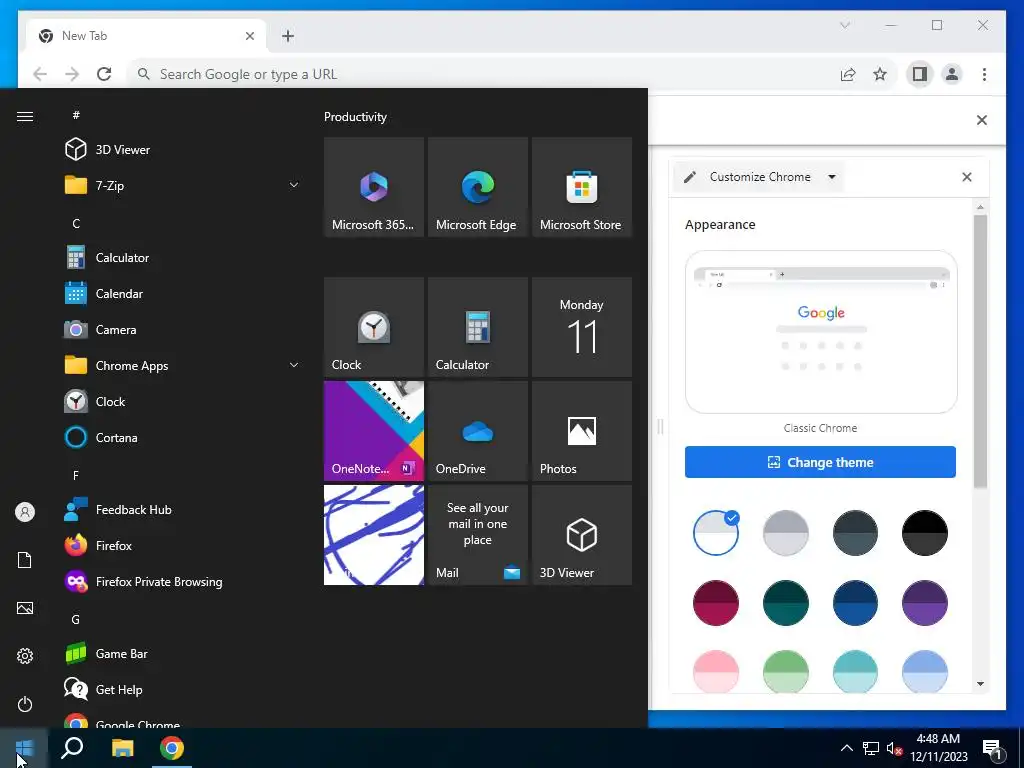Screen dimensions: 1024x768
Task: Open Documents from the Start sidebar
Action: point(25,560)
